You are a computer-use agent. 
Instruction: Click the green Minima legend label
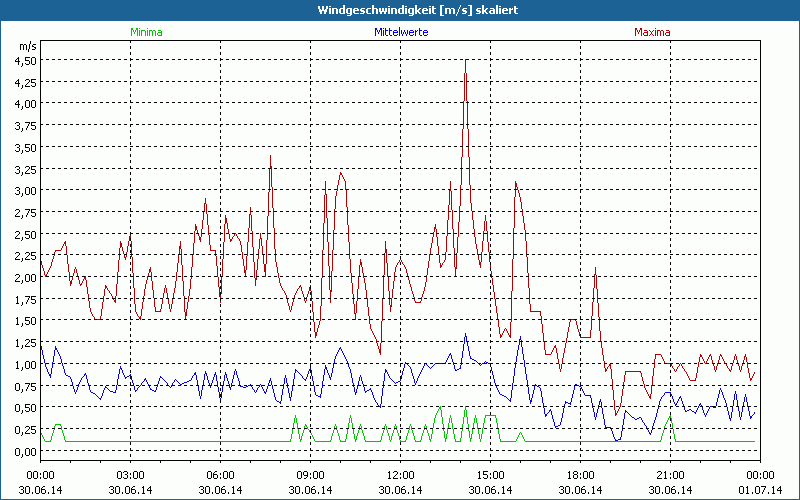pos(146,32)
